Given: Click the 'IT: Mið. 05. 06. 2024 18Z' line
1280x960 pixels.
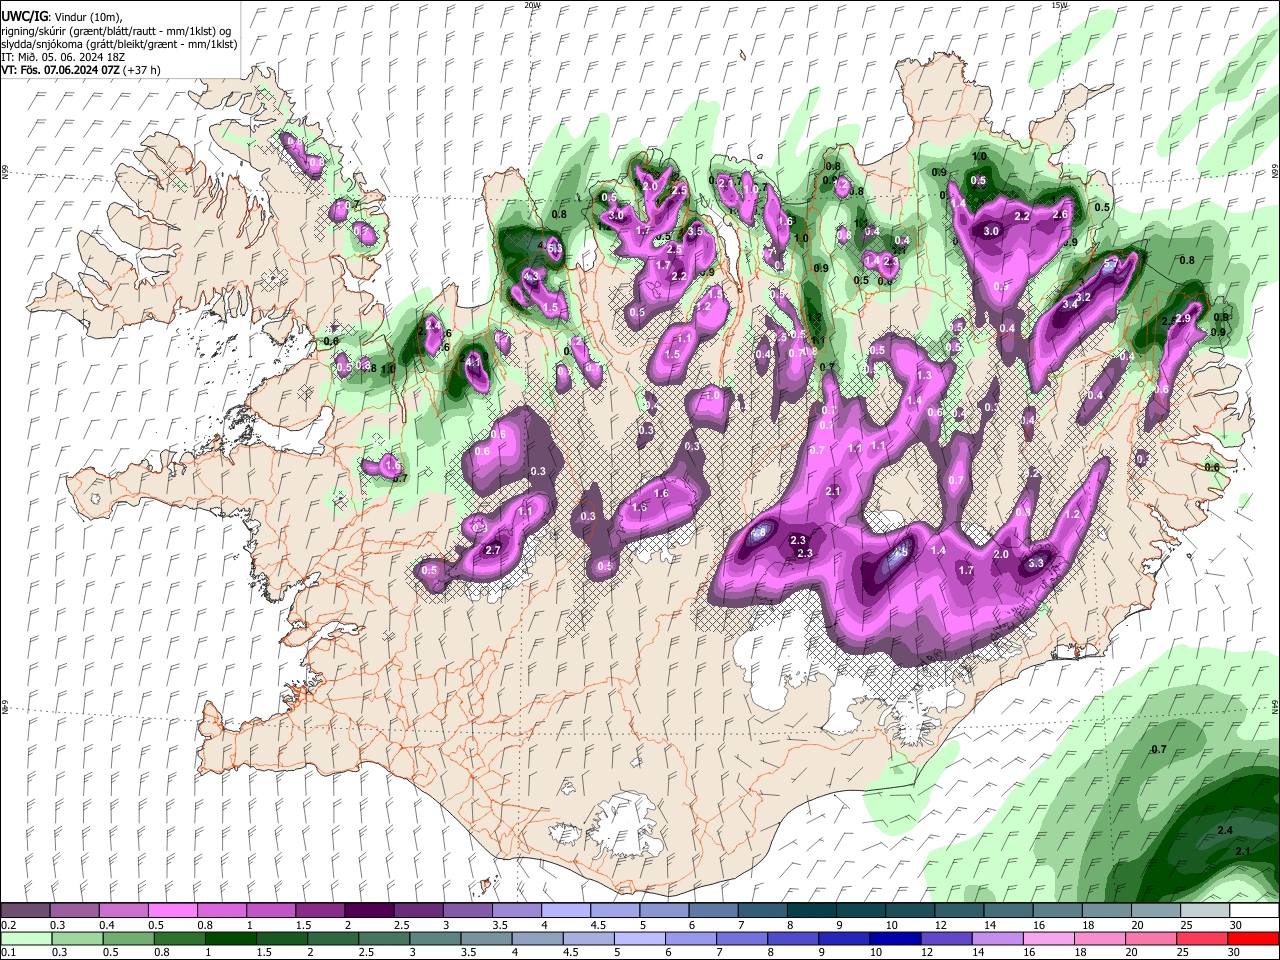Looking at the screenshot, I should pos(63,57).
